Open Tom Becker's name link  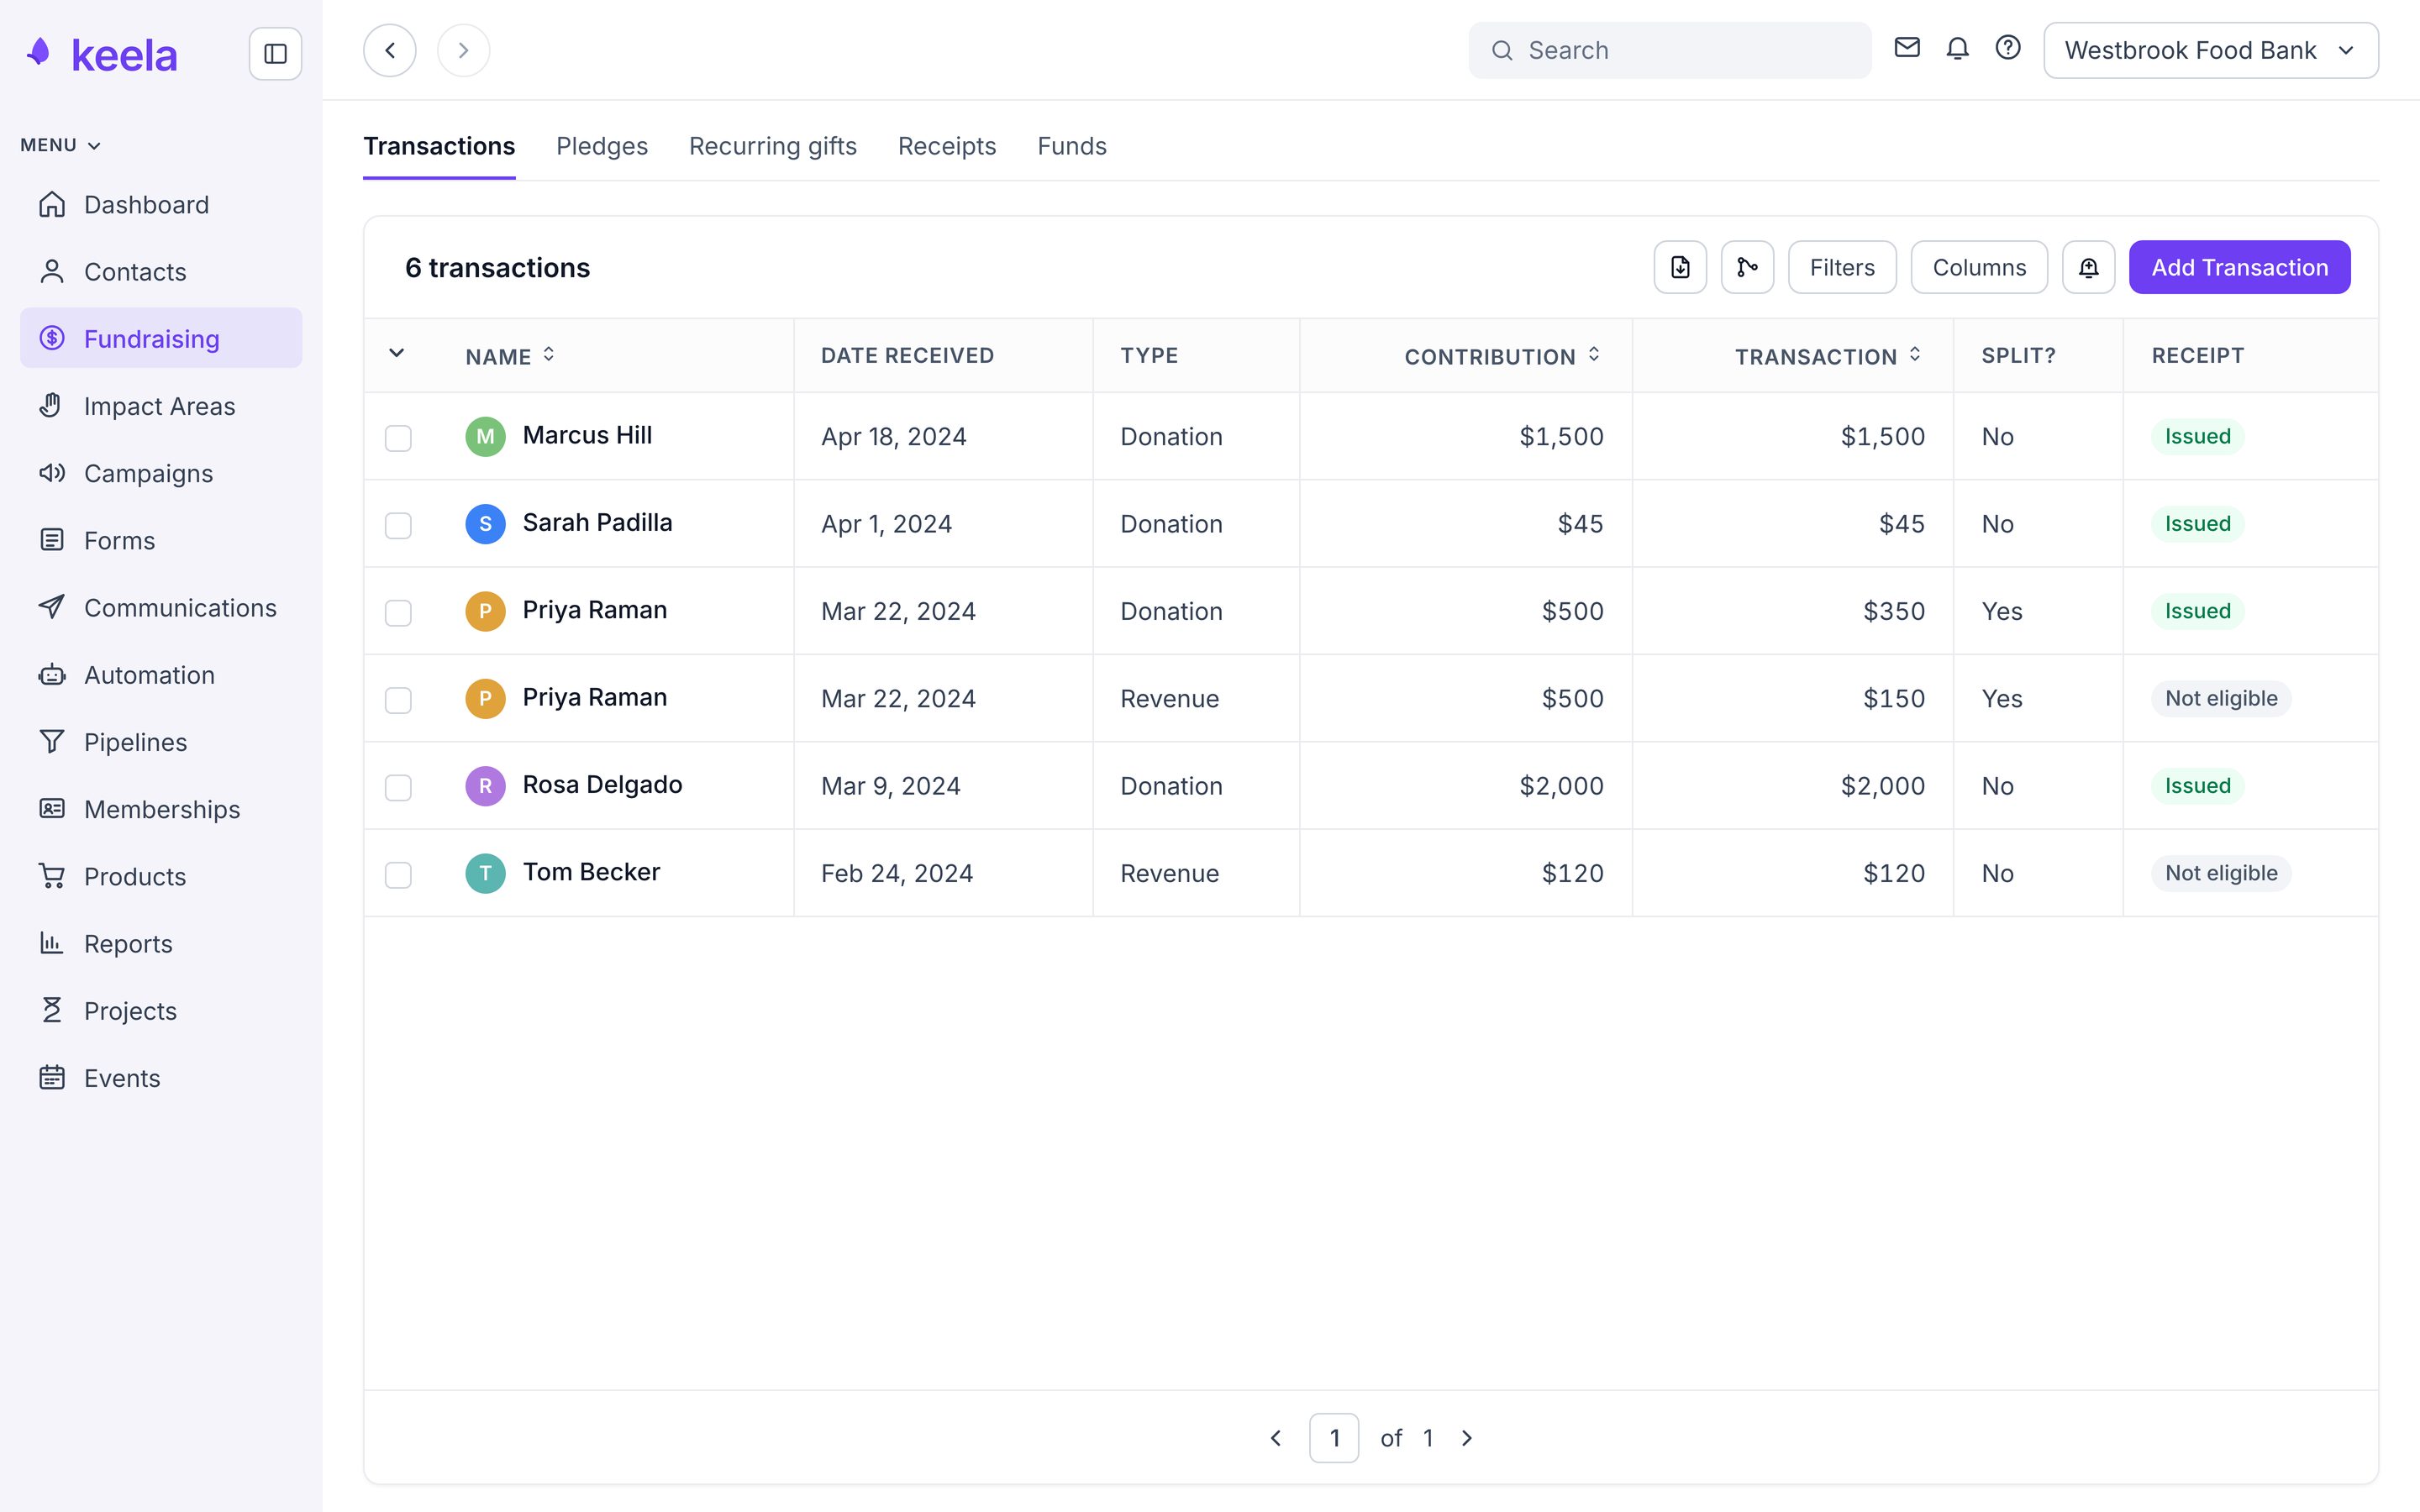tap(591, 872)
